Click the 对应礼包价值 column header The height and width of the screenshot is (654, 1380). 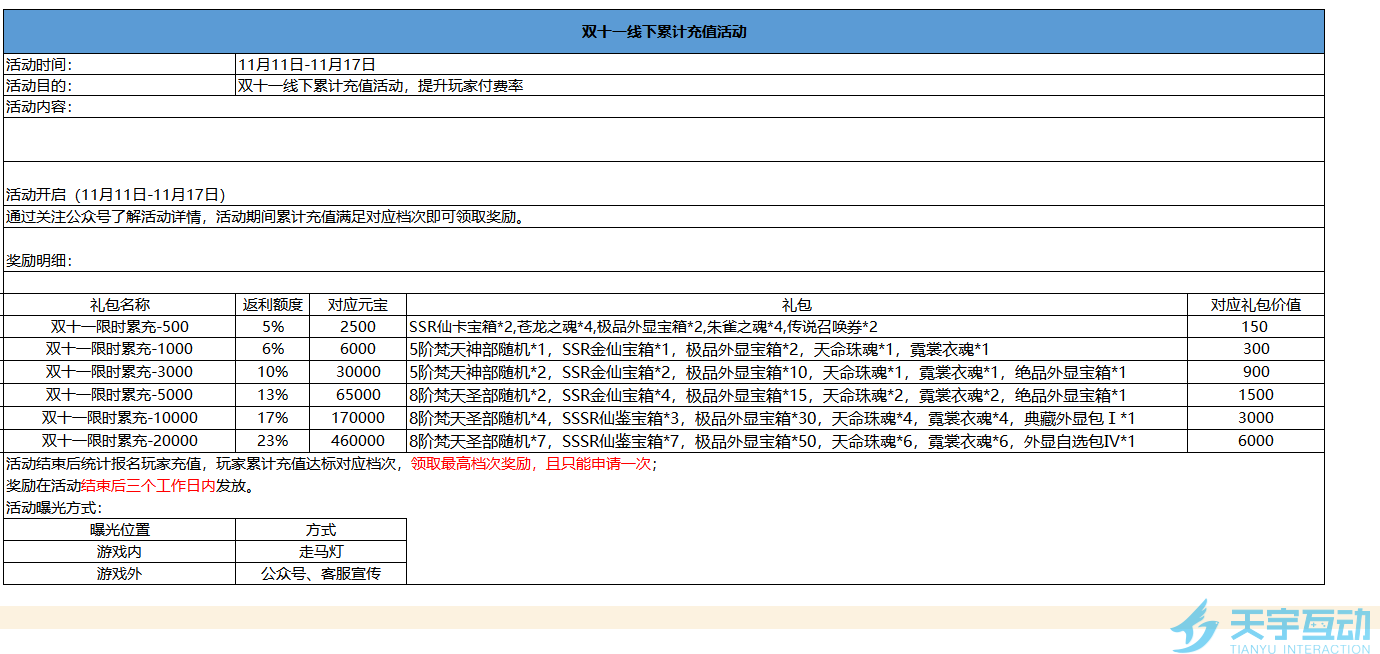1255,305
